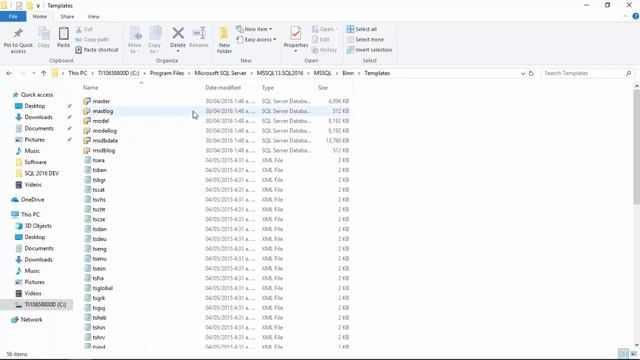This screenshot has height=360, width=640.
Task: Click the Cut command
Action: click(x=84, y=29)
